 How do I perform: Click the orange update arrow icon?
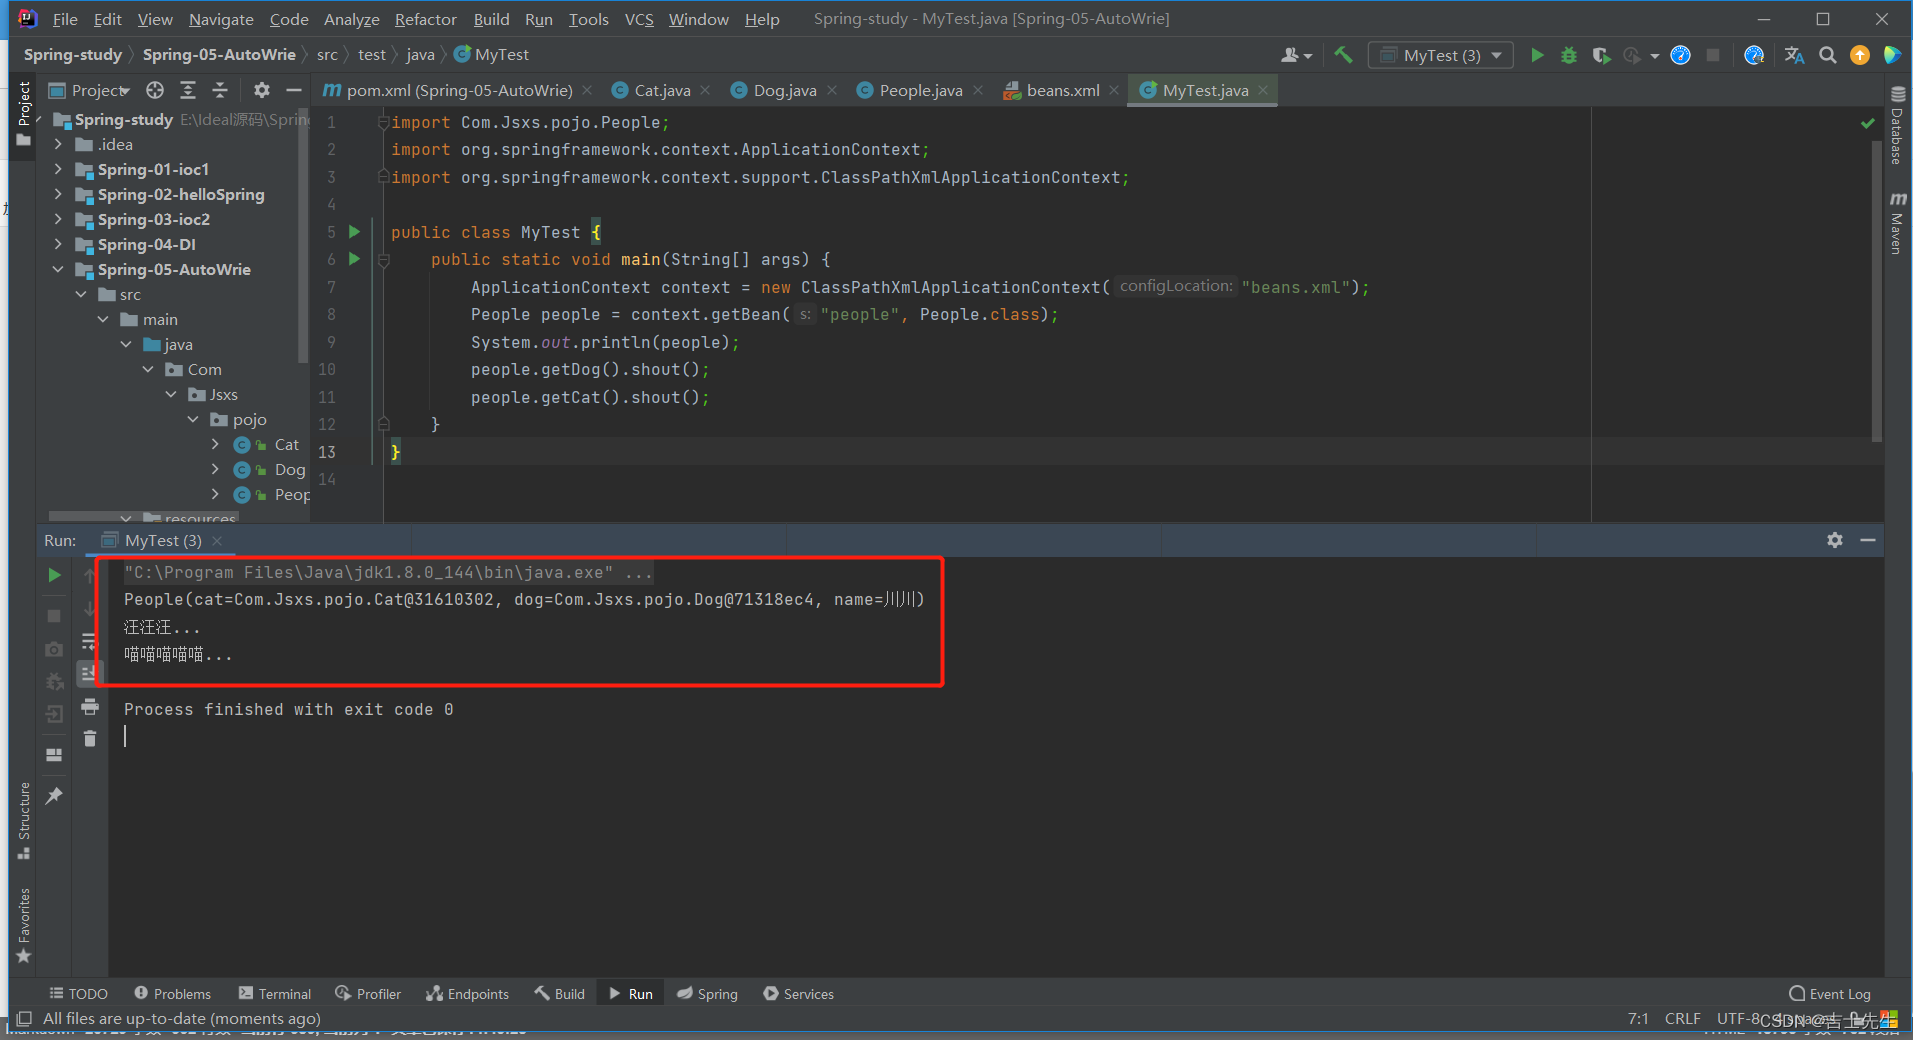point(1860,55)
